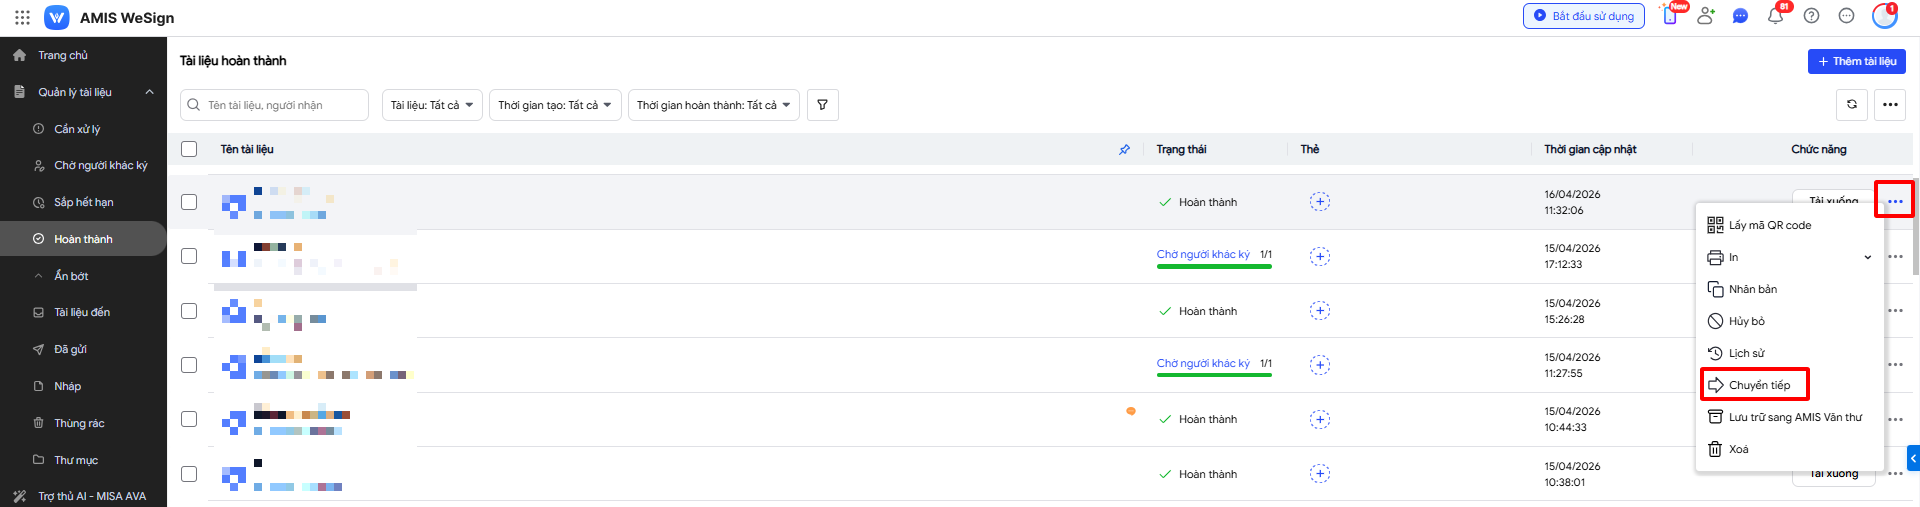Focus the document name search field
Image resolution: width=1920 pixels, height=507 pixels.
[x=284, y=105]
